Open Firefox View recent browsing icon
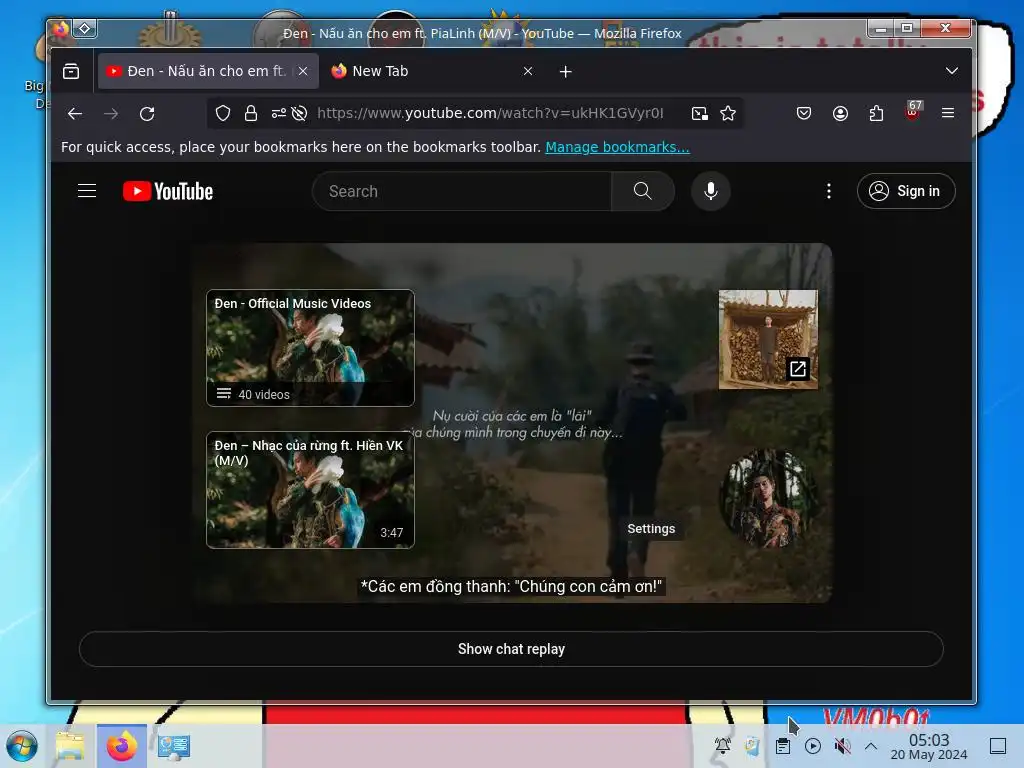1024x768 pixels. pyautogui.click(x=71, y=71)
